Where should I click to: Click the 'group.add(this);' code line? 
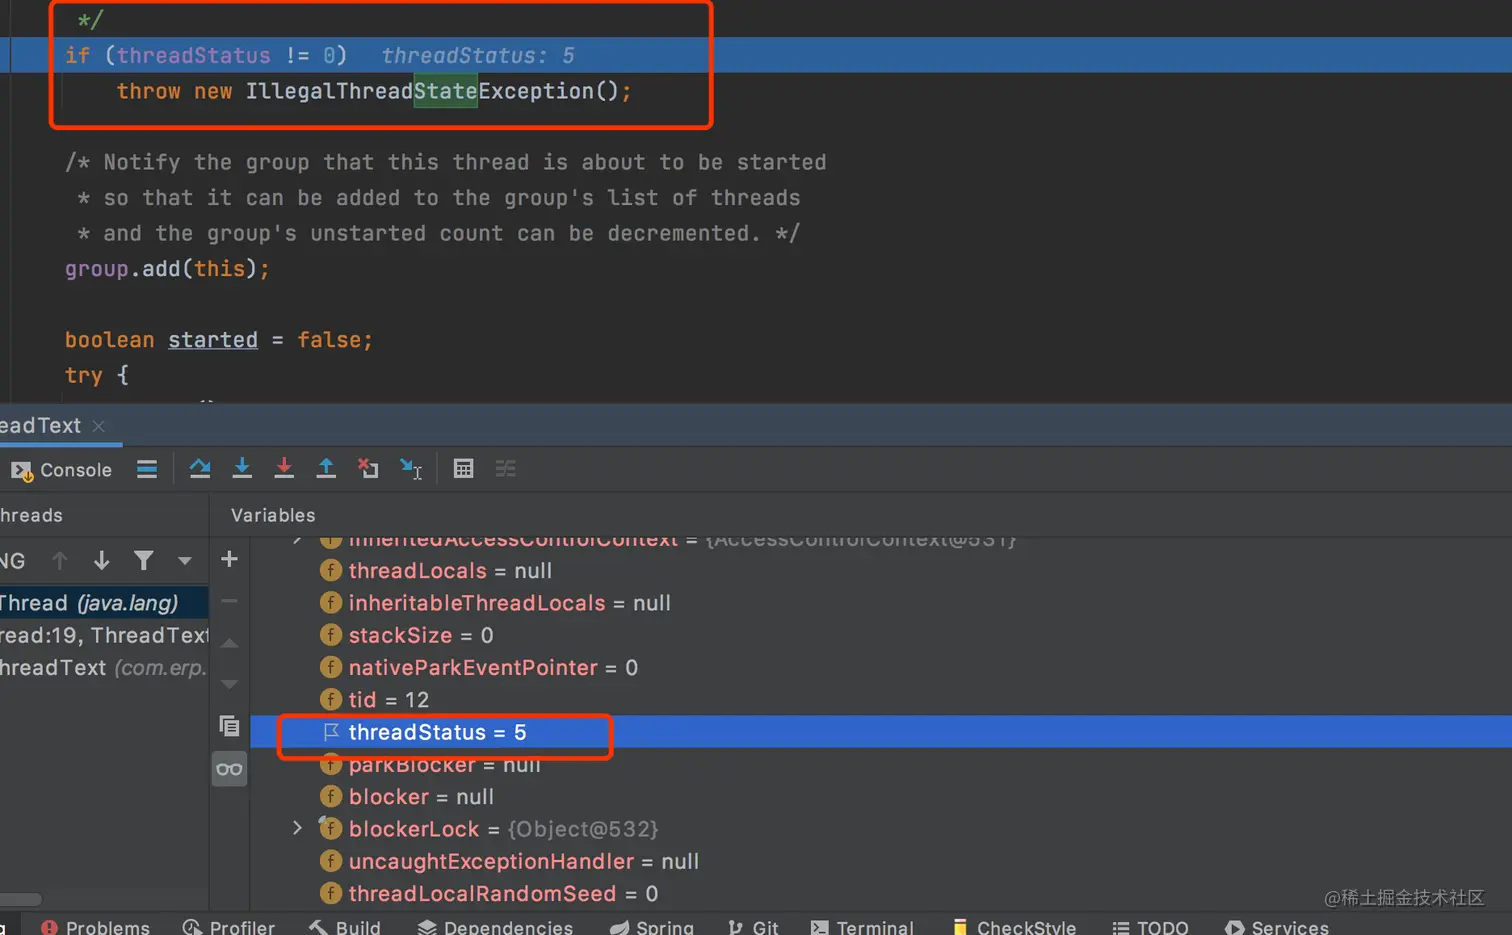(x=167, y=269)
